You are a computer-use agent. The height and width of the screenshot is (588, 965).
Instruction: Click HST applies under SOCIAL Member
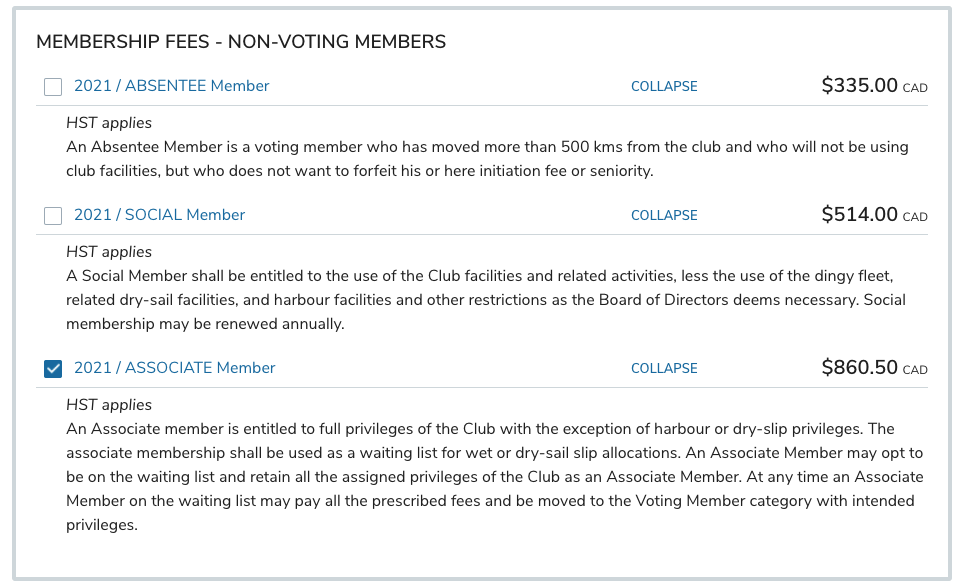pyautogui.click(x=109, y=252)
